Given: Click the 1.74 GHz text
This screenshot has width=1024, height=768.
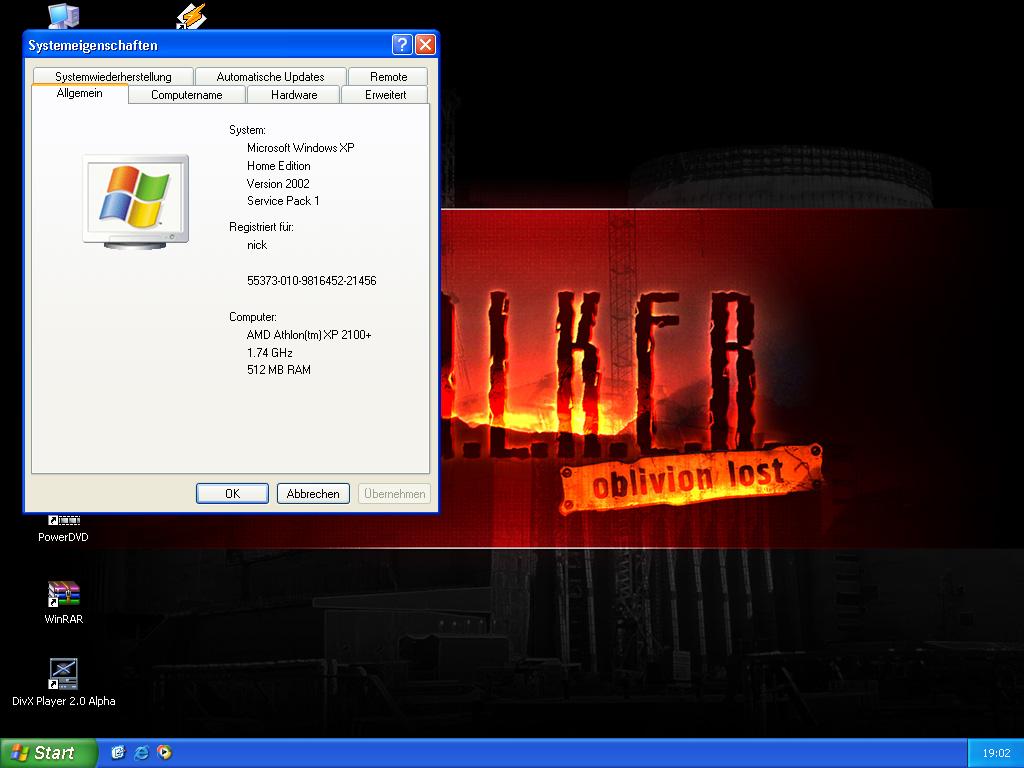Looking at the screenshot, I should tap(269, 353).
